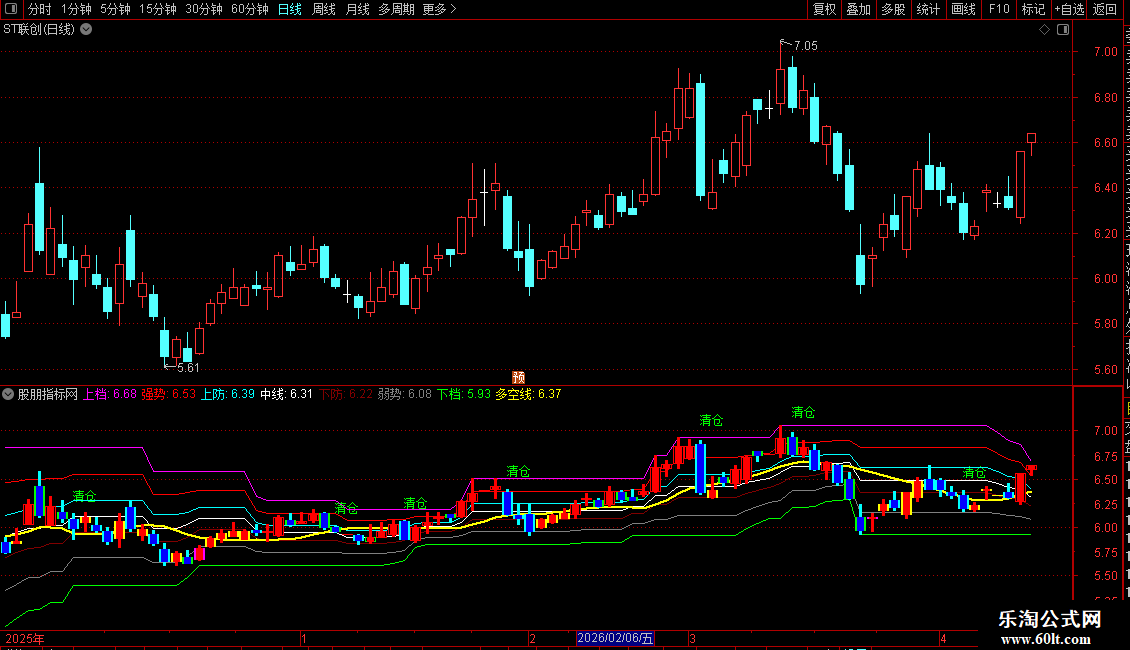The image size is (1130, 650).
Task: Click the 多股 multi-stock button
Action: point(893,9)
